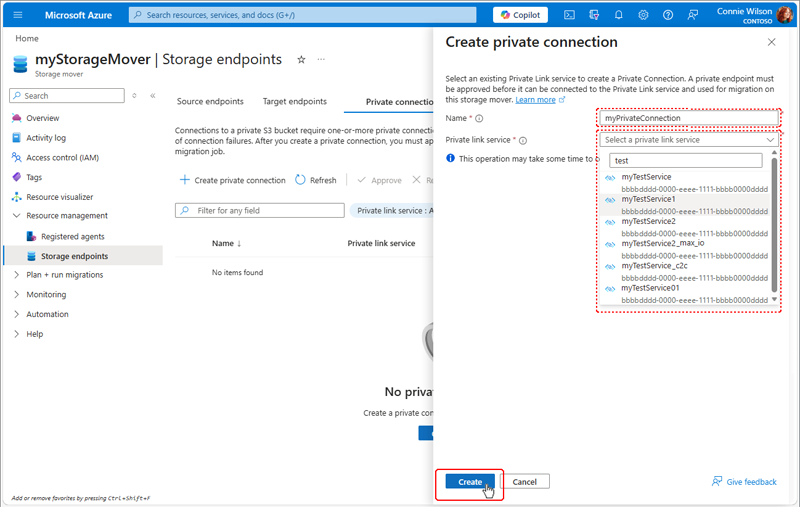Open the notifications bell

618,15
